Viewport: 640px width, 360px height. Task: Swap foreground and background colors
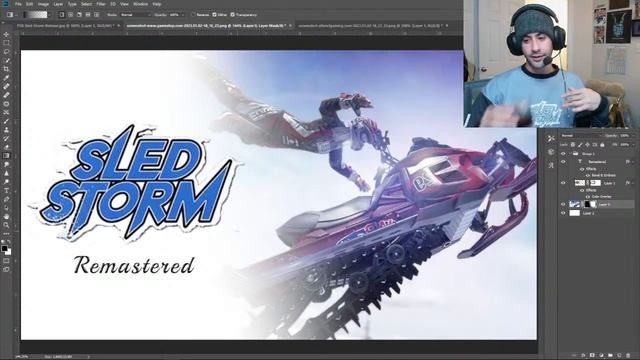(9, 242)
